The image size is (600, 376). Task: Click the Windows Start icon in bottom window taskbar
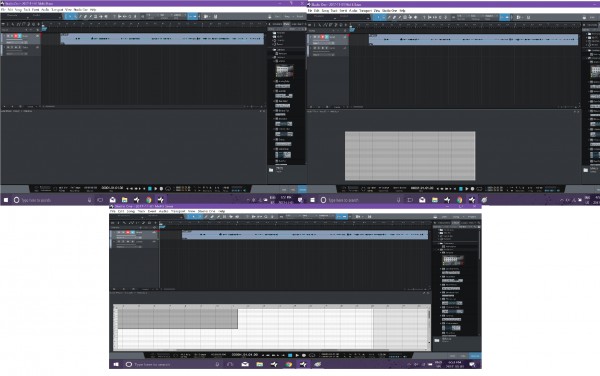tap(116, 364)
